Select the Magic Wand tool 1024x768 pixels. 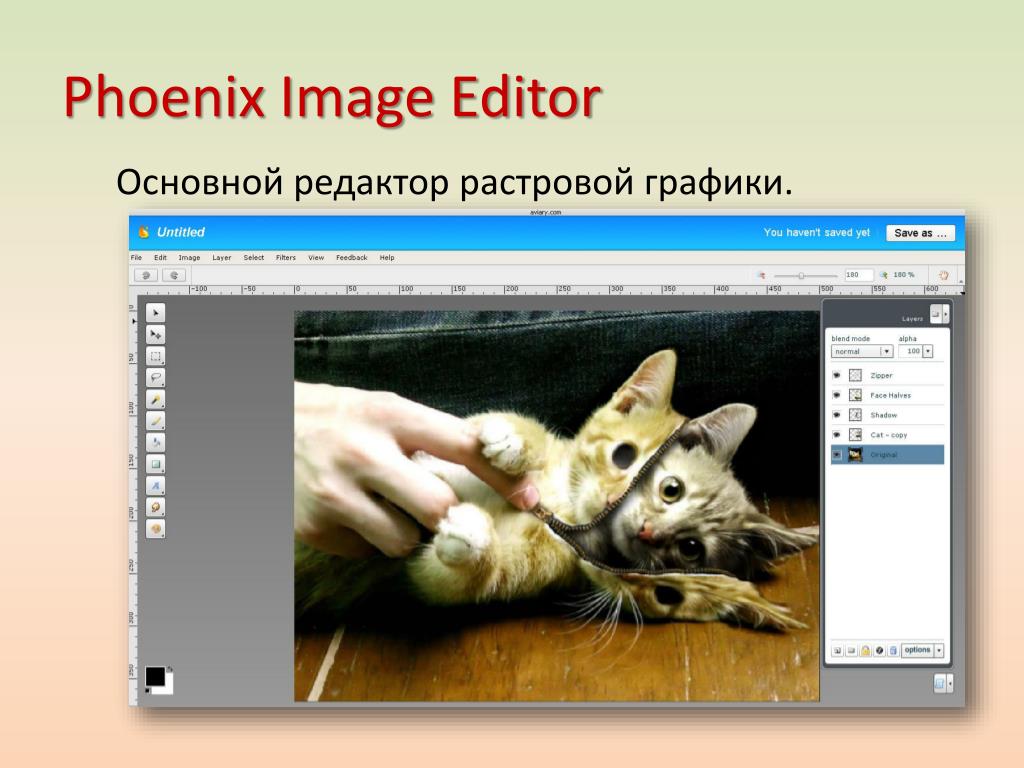[155, 400]
